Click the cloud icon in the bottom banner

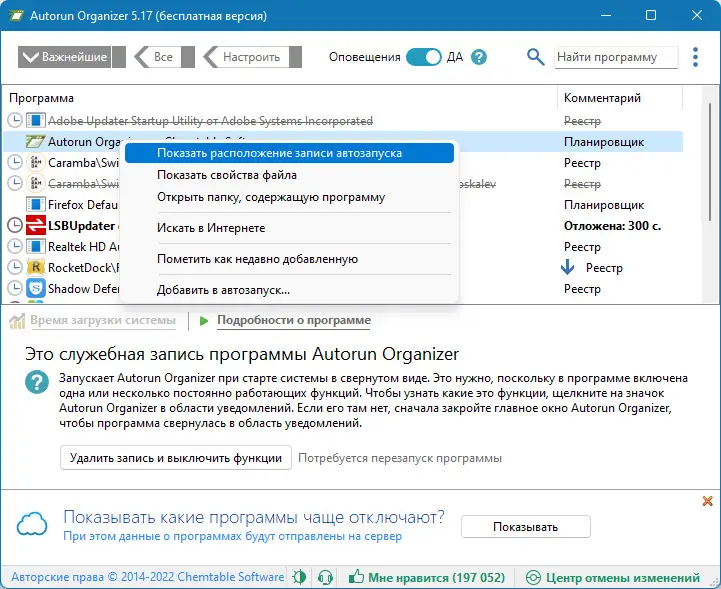[32, 525]
